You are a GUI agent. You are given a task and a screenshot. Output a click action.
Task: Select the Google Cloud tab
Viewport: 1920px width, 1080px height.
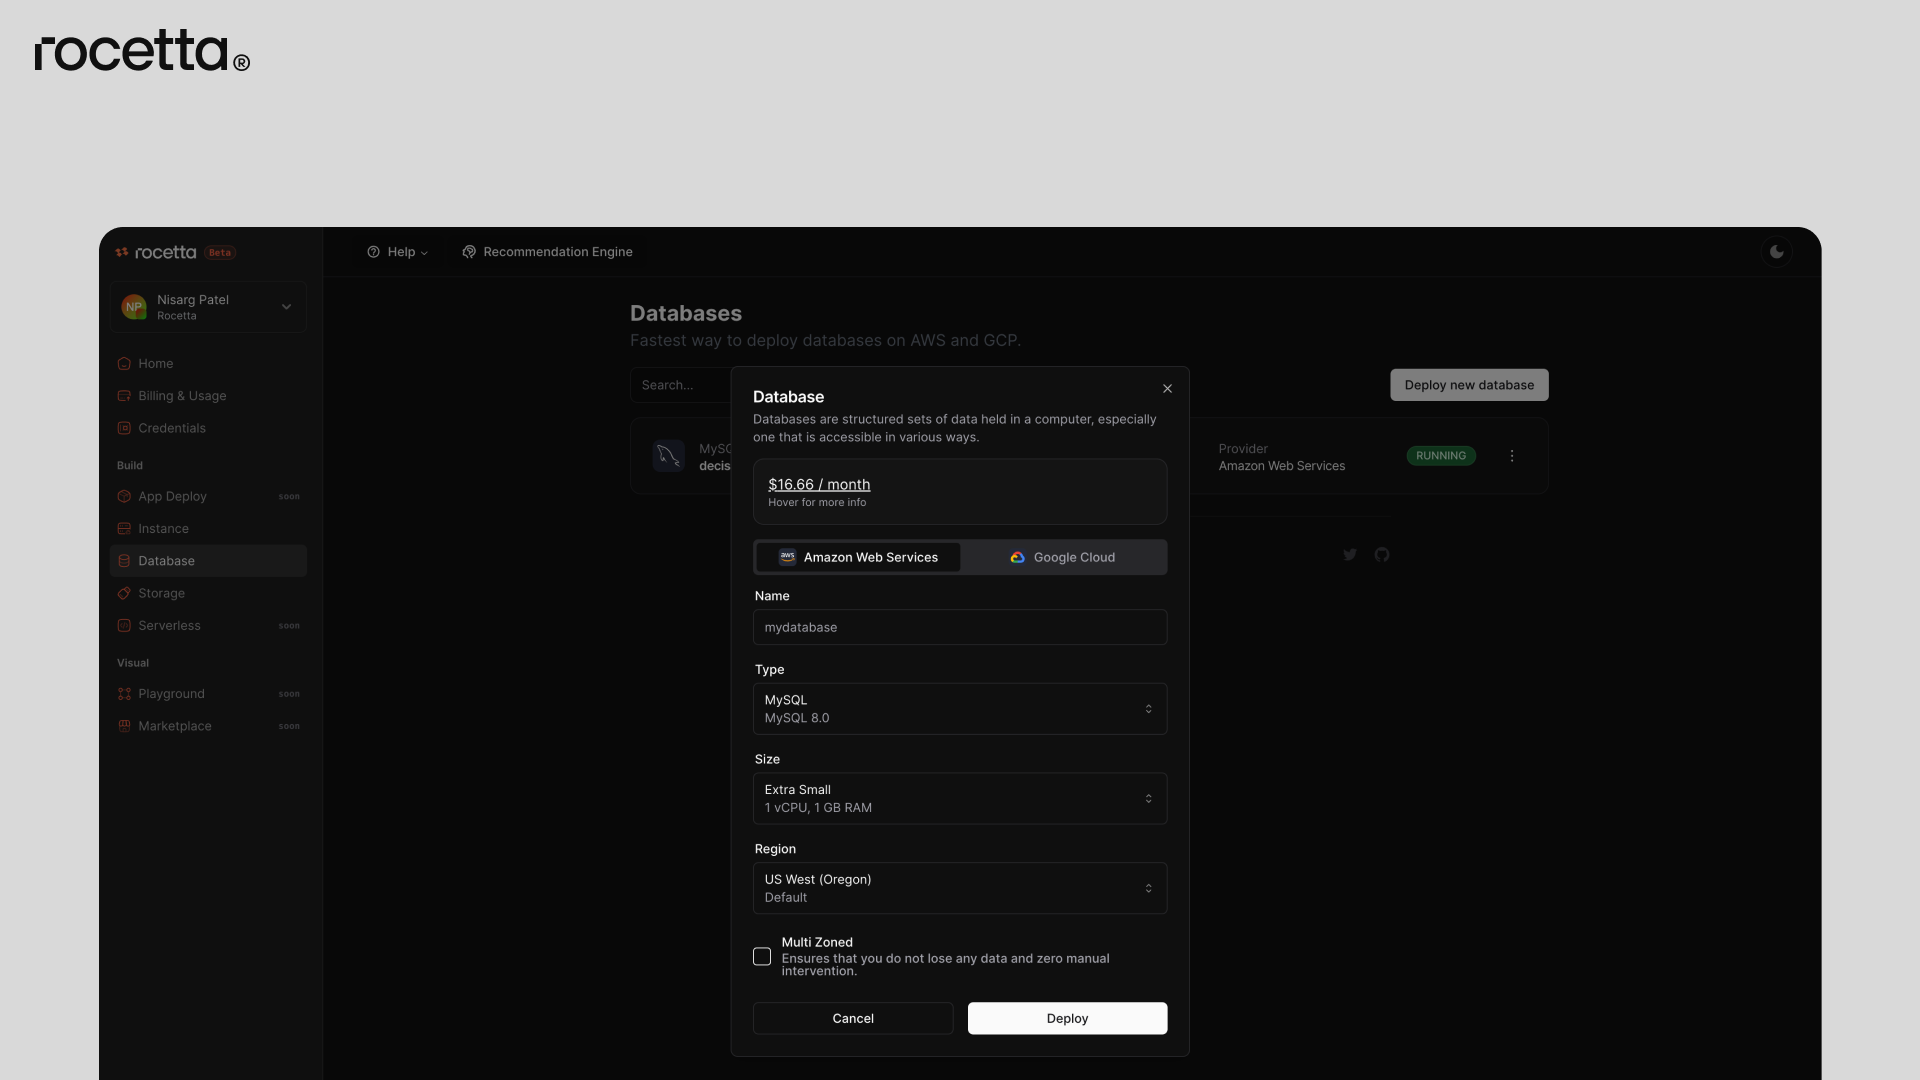(1062, 558)
